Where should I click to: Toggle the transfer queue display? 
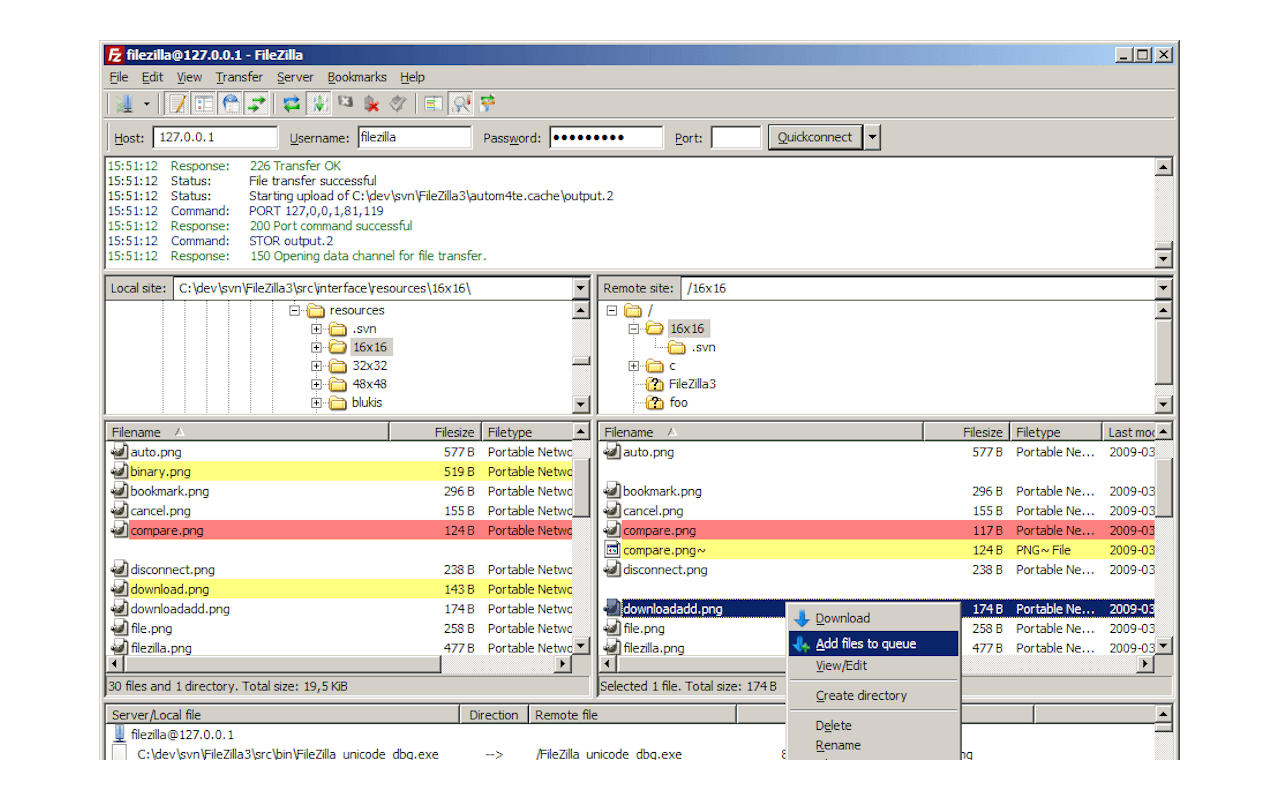(x=257, y=103)
